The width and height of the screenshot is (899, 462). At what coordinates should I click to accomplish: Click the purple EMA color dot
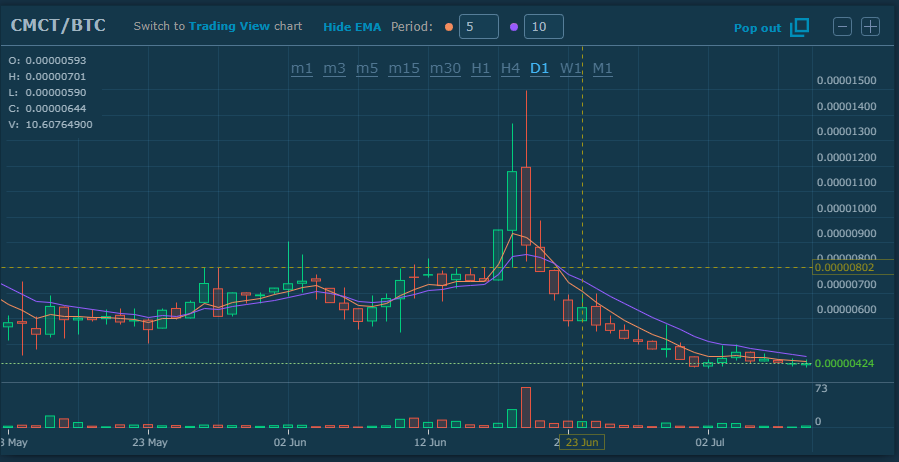point(514,27)
